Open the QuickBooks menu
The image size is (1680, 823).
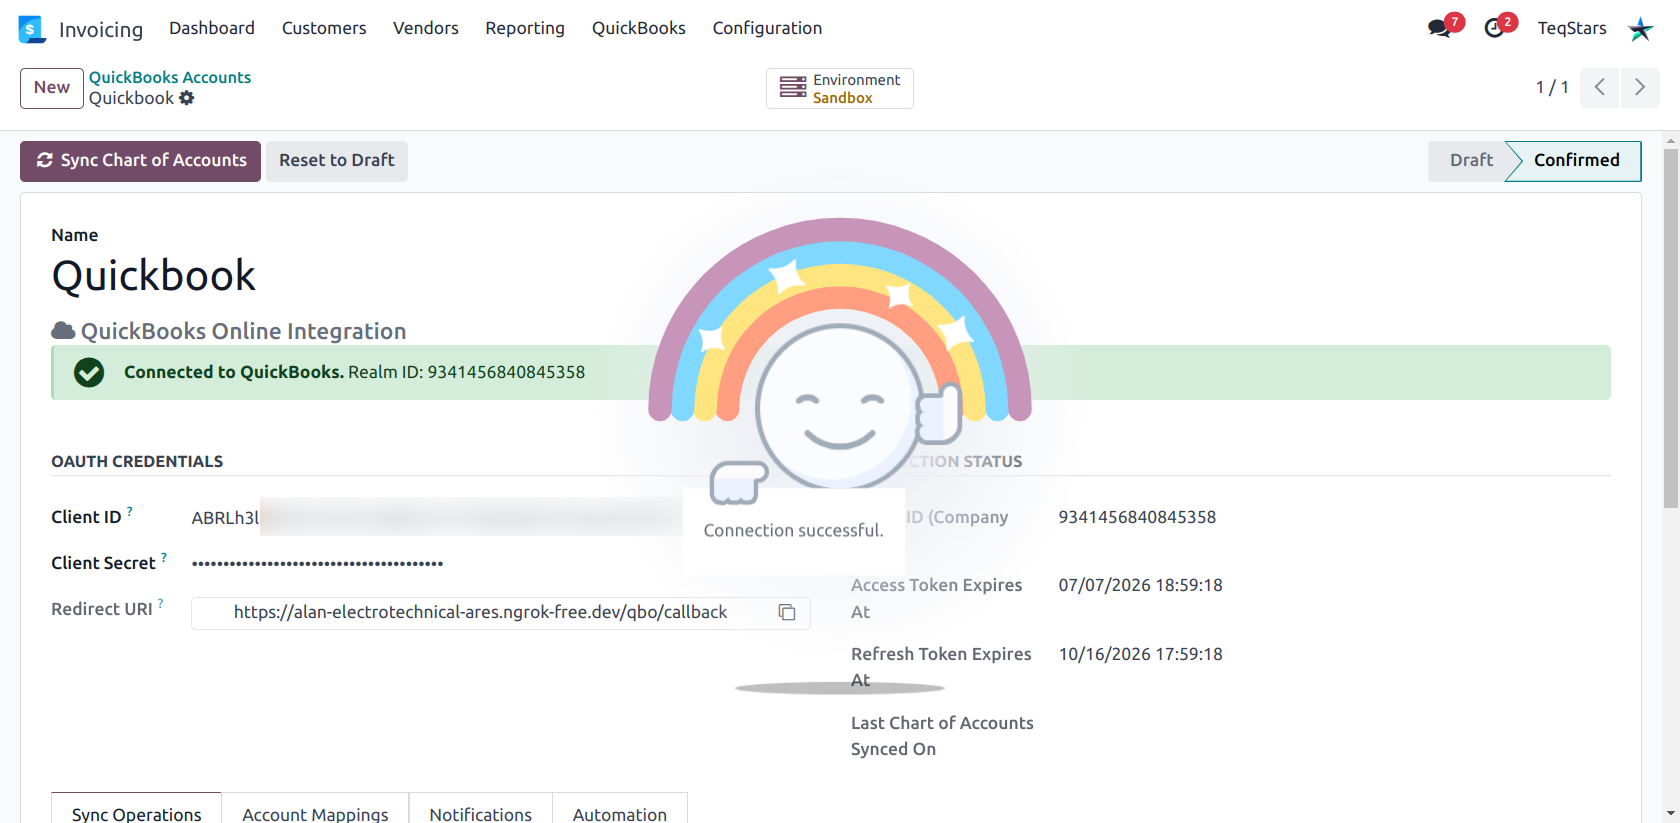[x=639, y=28]
